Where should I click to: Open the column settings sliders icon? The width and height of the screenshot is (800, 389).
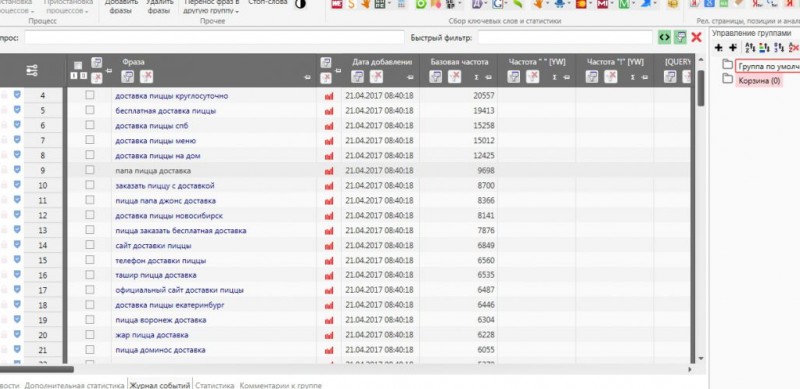(32, 70)
